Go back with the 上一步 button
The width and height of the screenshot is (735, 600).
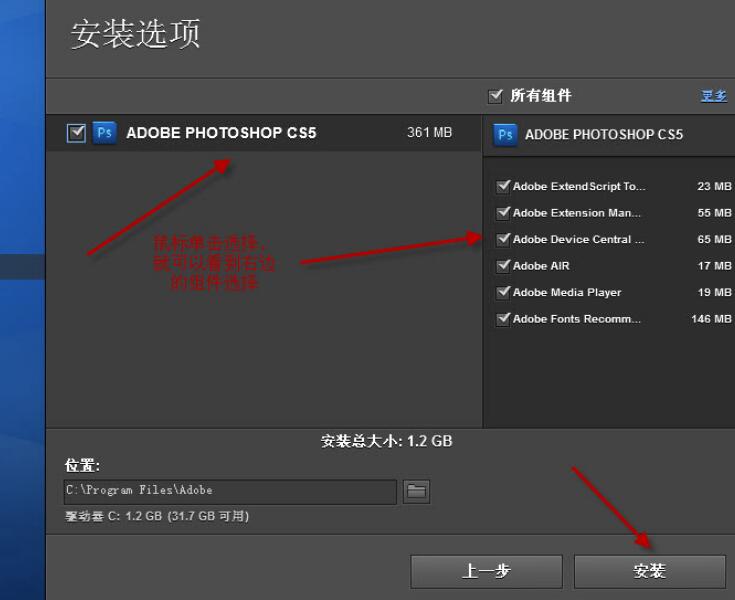(487, 571)
